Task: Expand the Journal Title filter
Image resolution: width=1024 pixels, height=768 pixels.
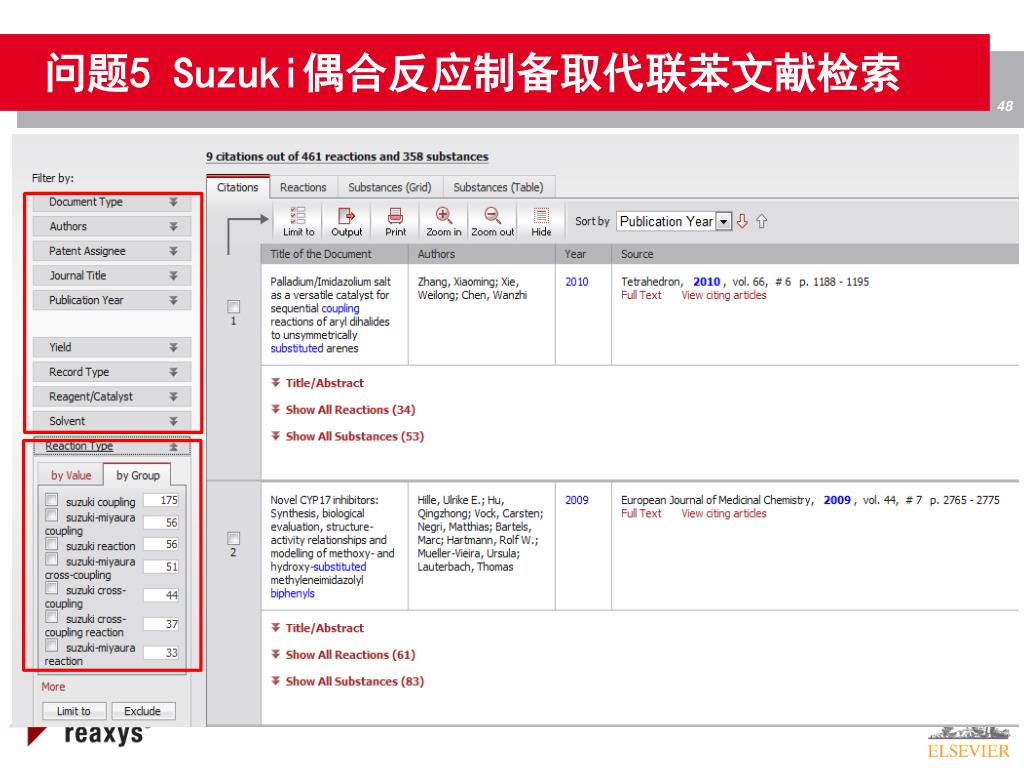Action: coord(112,276)
